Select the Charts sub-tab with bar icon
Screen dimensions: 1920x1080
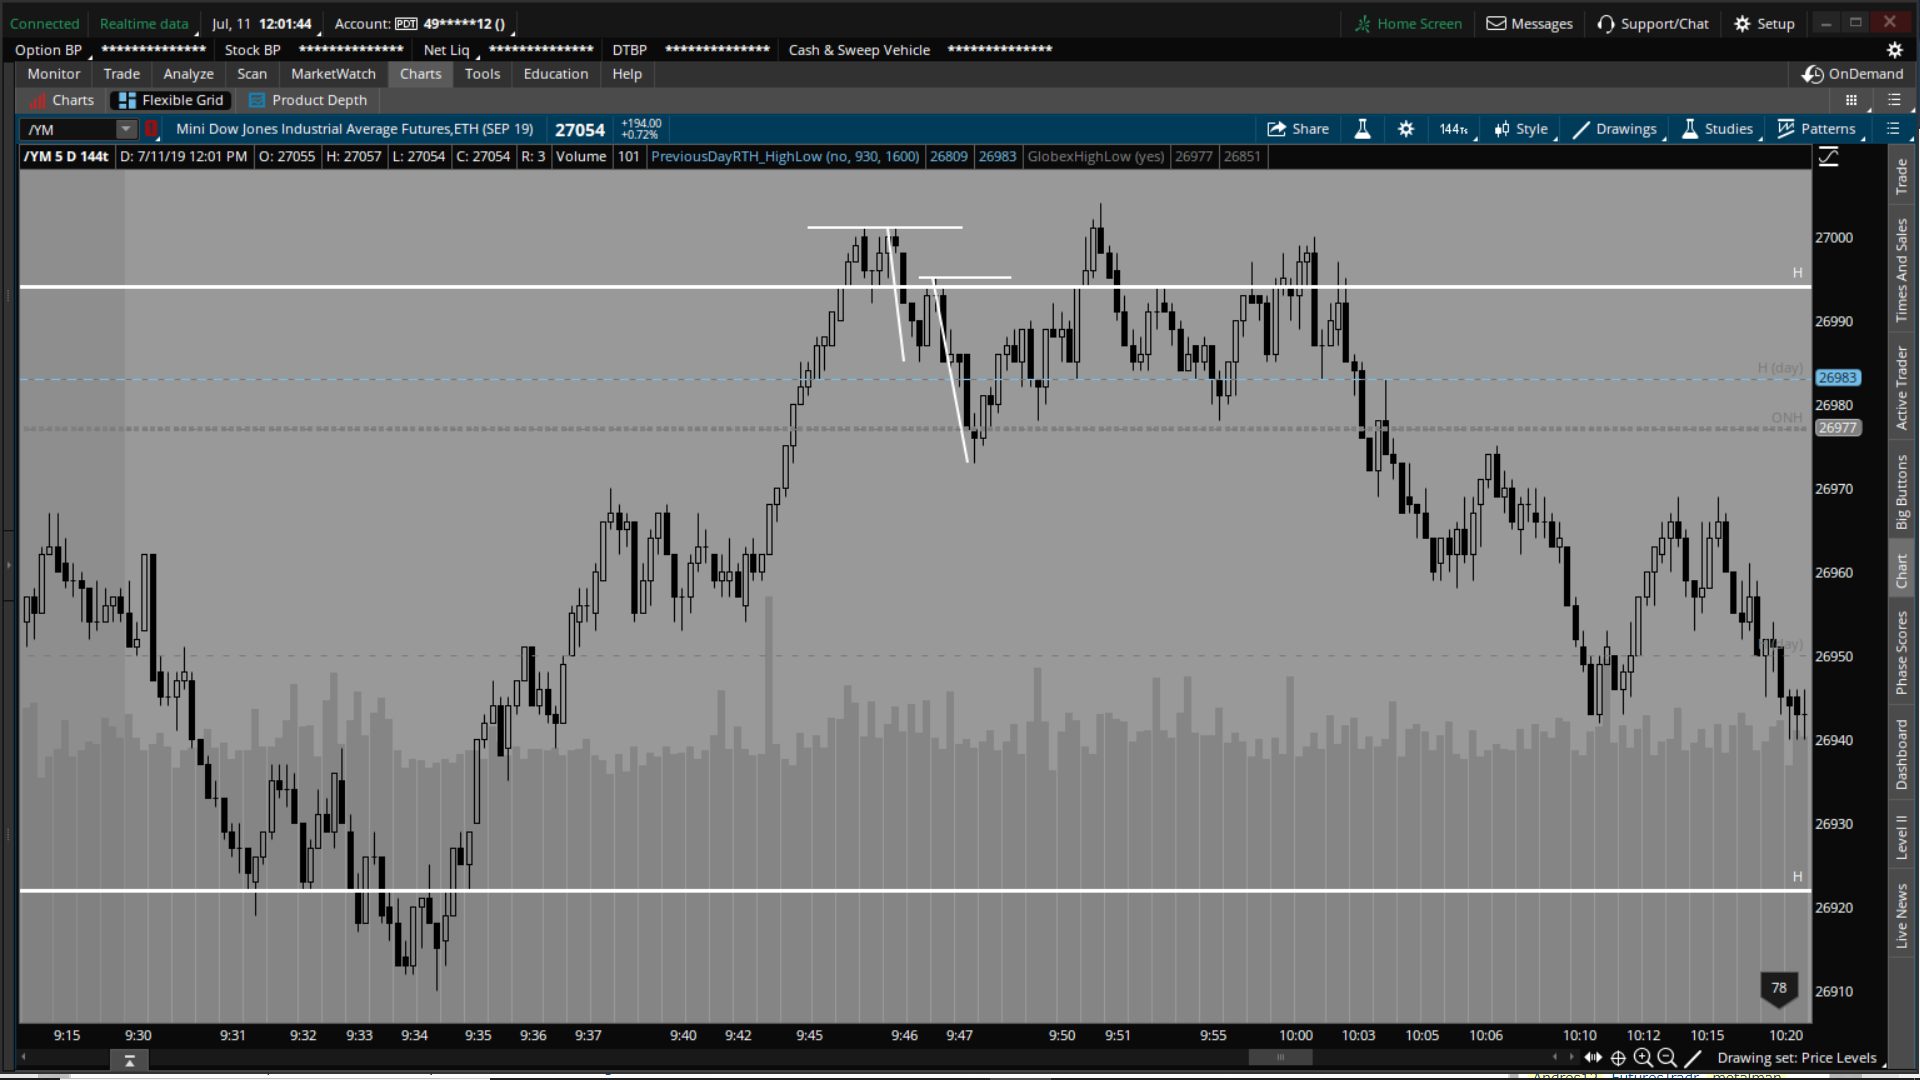[61, 100]
